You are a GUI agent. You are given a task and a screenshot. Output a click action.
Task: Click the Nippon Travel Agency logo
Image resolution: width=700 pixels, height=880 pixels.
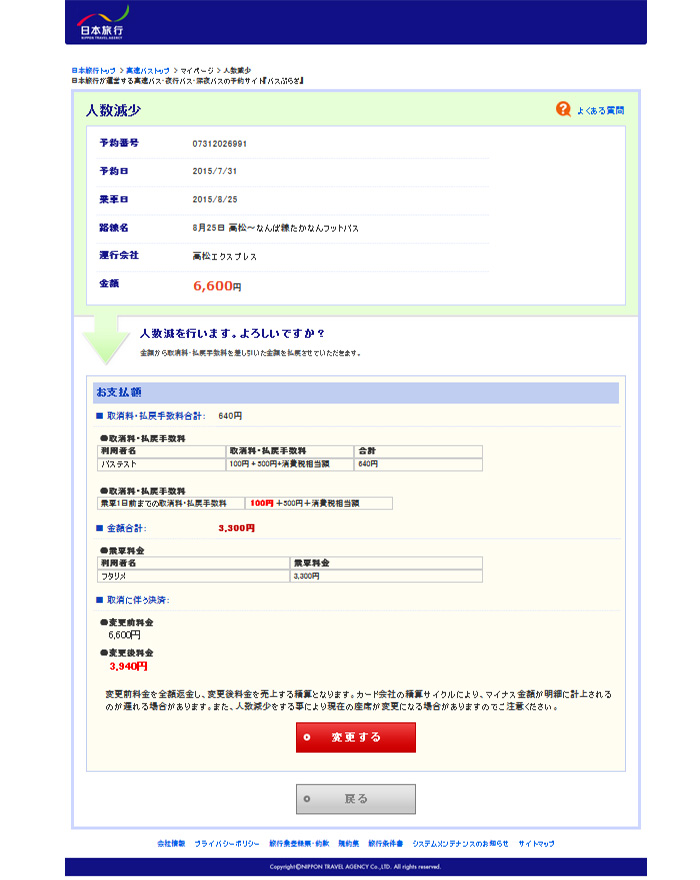point(103,21)
